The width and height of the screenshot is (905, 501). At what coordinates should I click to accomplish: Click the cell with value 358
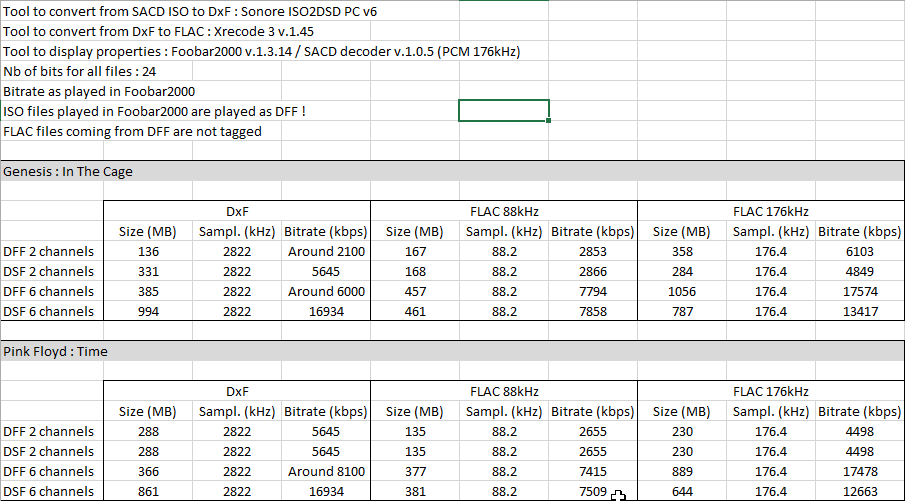click(682, 252)
